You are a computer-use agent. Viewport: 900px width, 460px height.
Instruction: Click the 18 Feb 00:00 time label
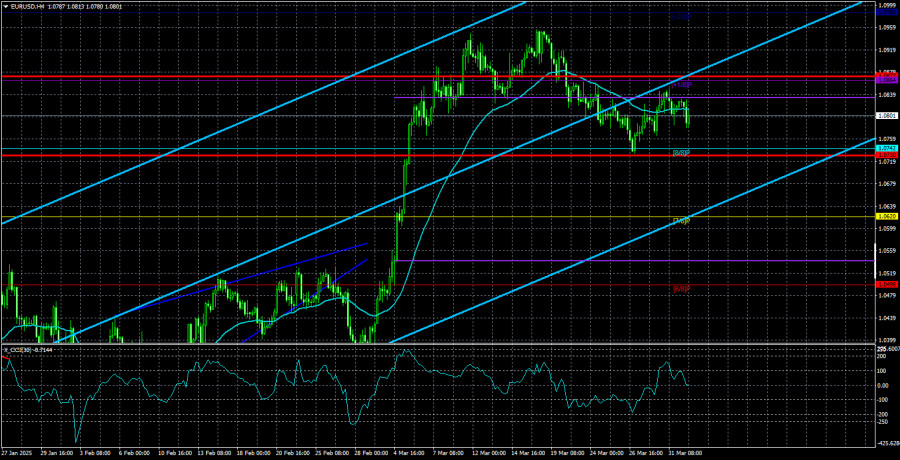[256, 453]
